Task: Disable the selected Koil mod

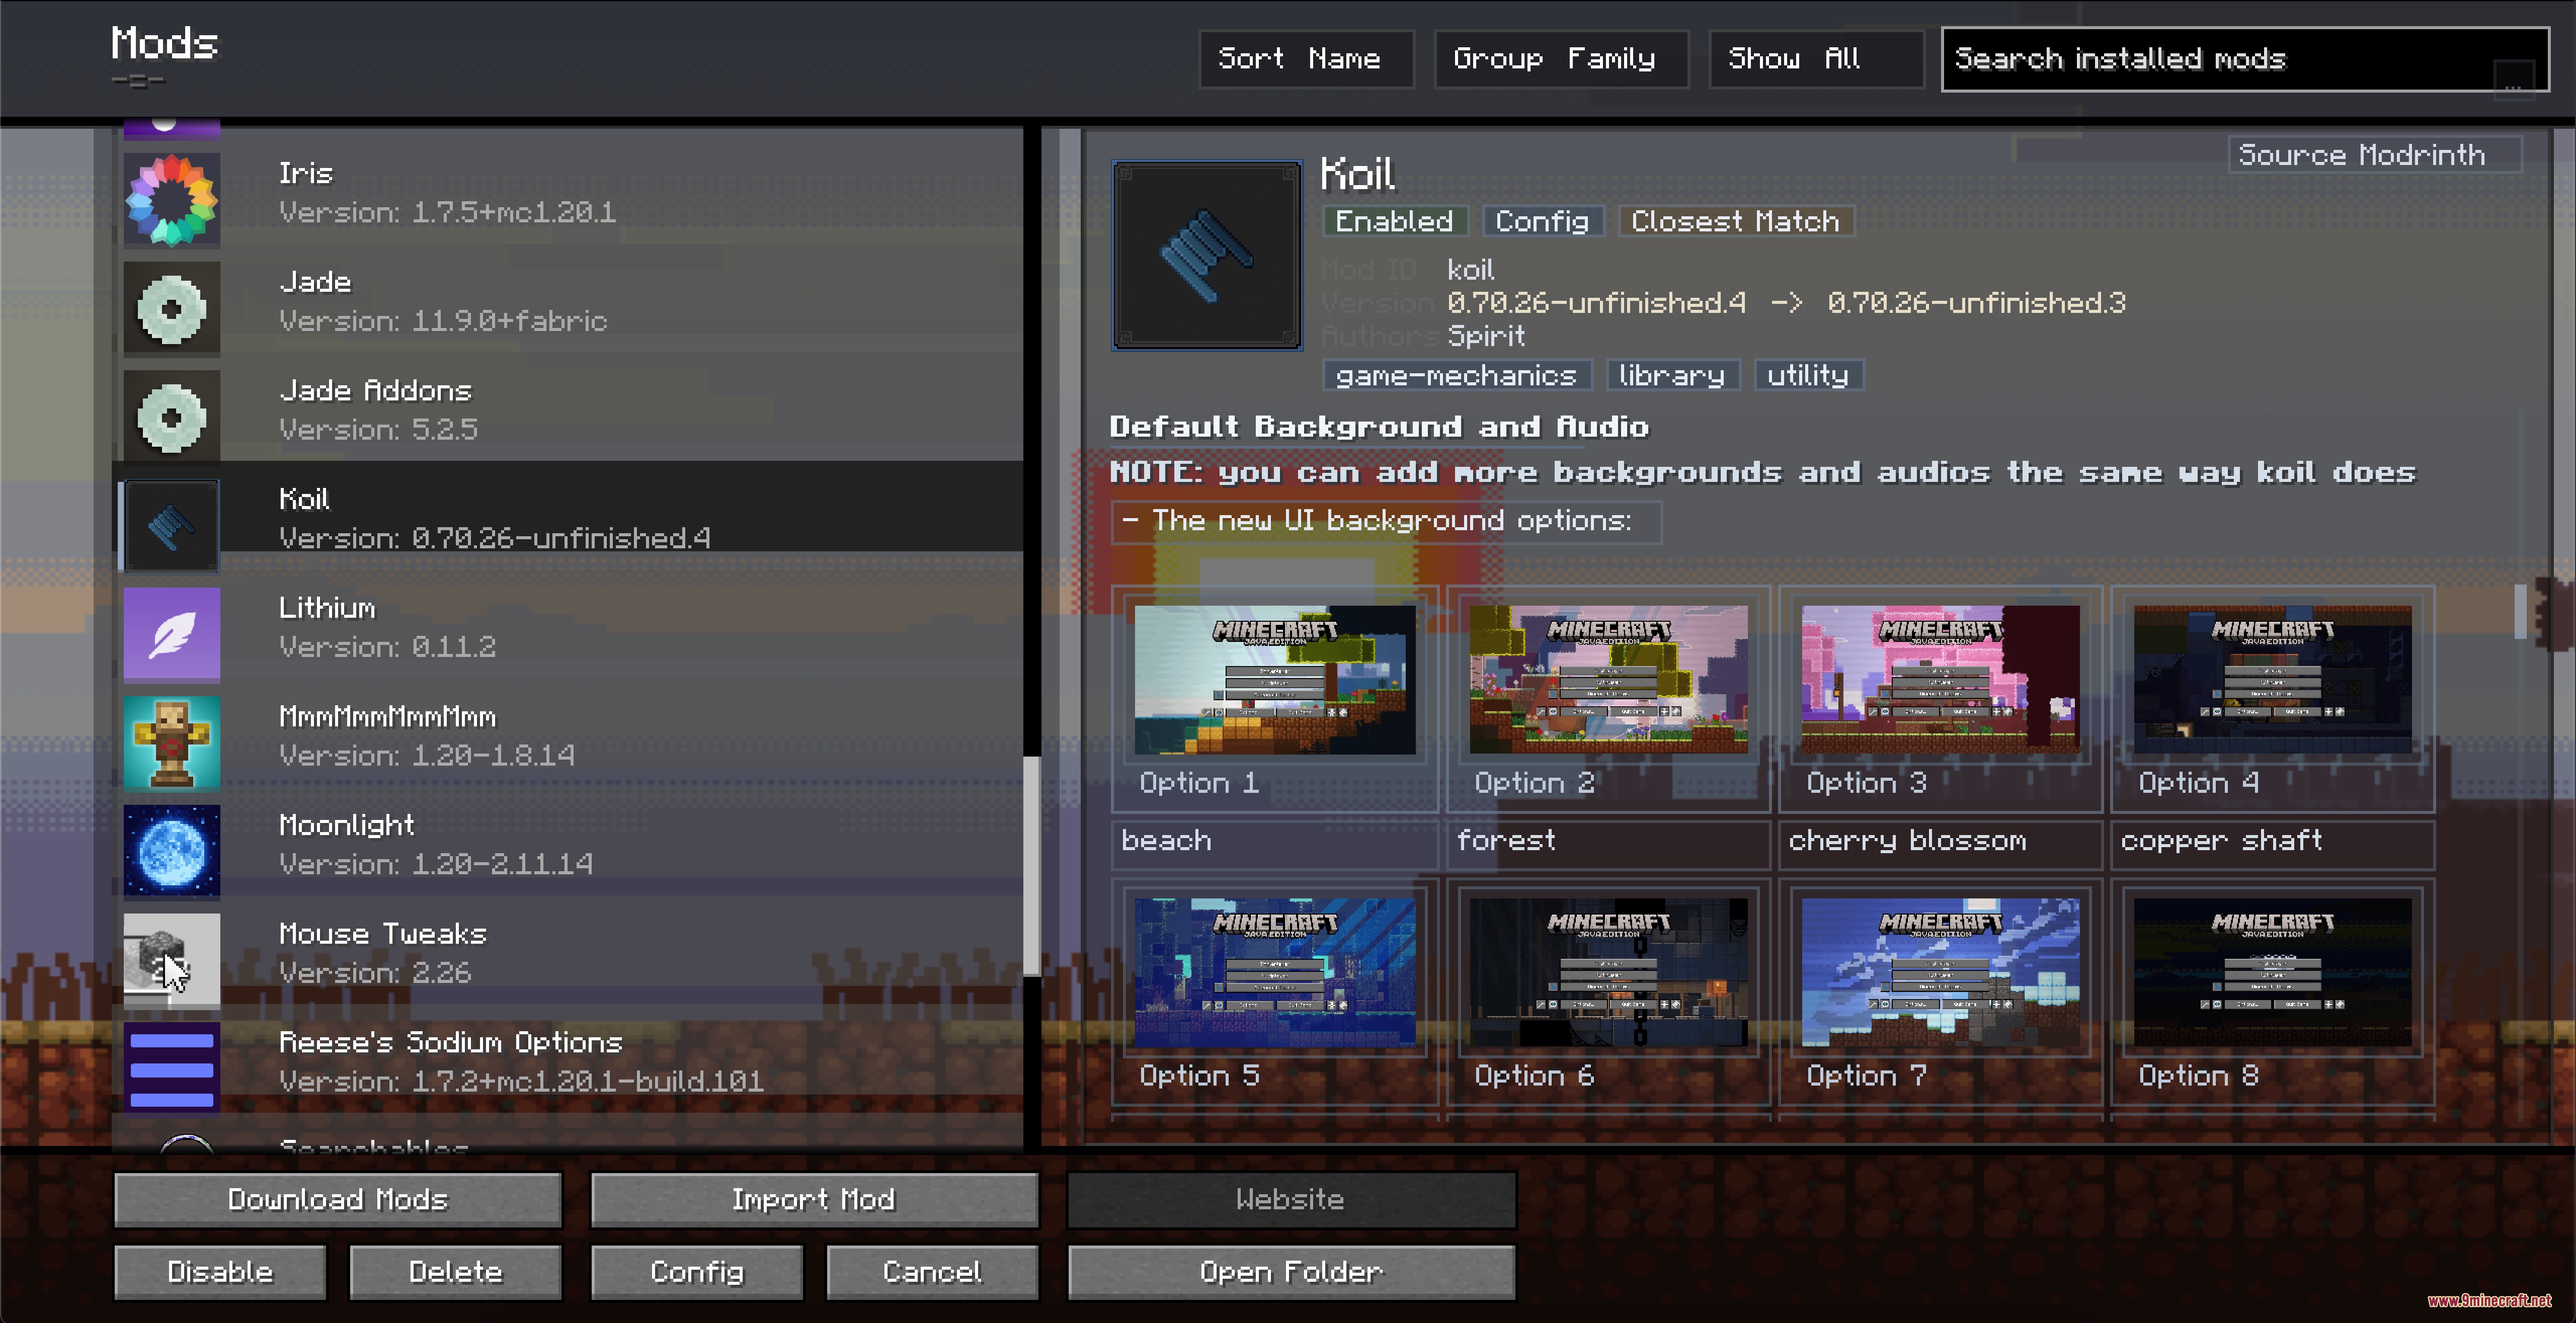Action: coord(220,1272)
